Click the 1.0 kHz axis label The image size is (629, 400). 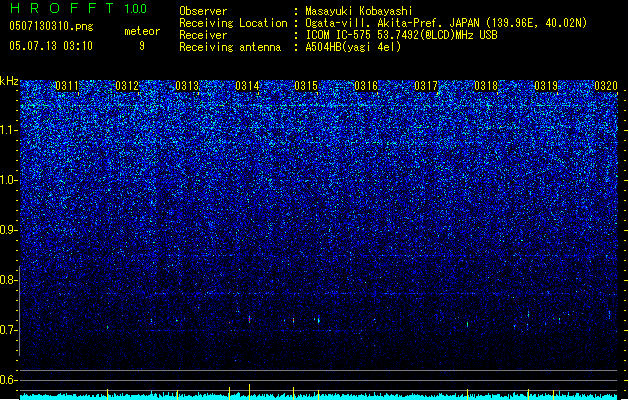coord(9,180)
